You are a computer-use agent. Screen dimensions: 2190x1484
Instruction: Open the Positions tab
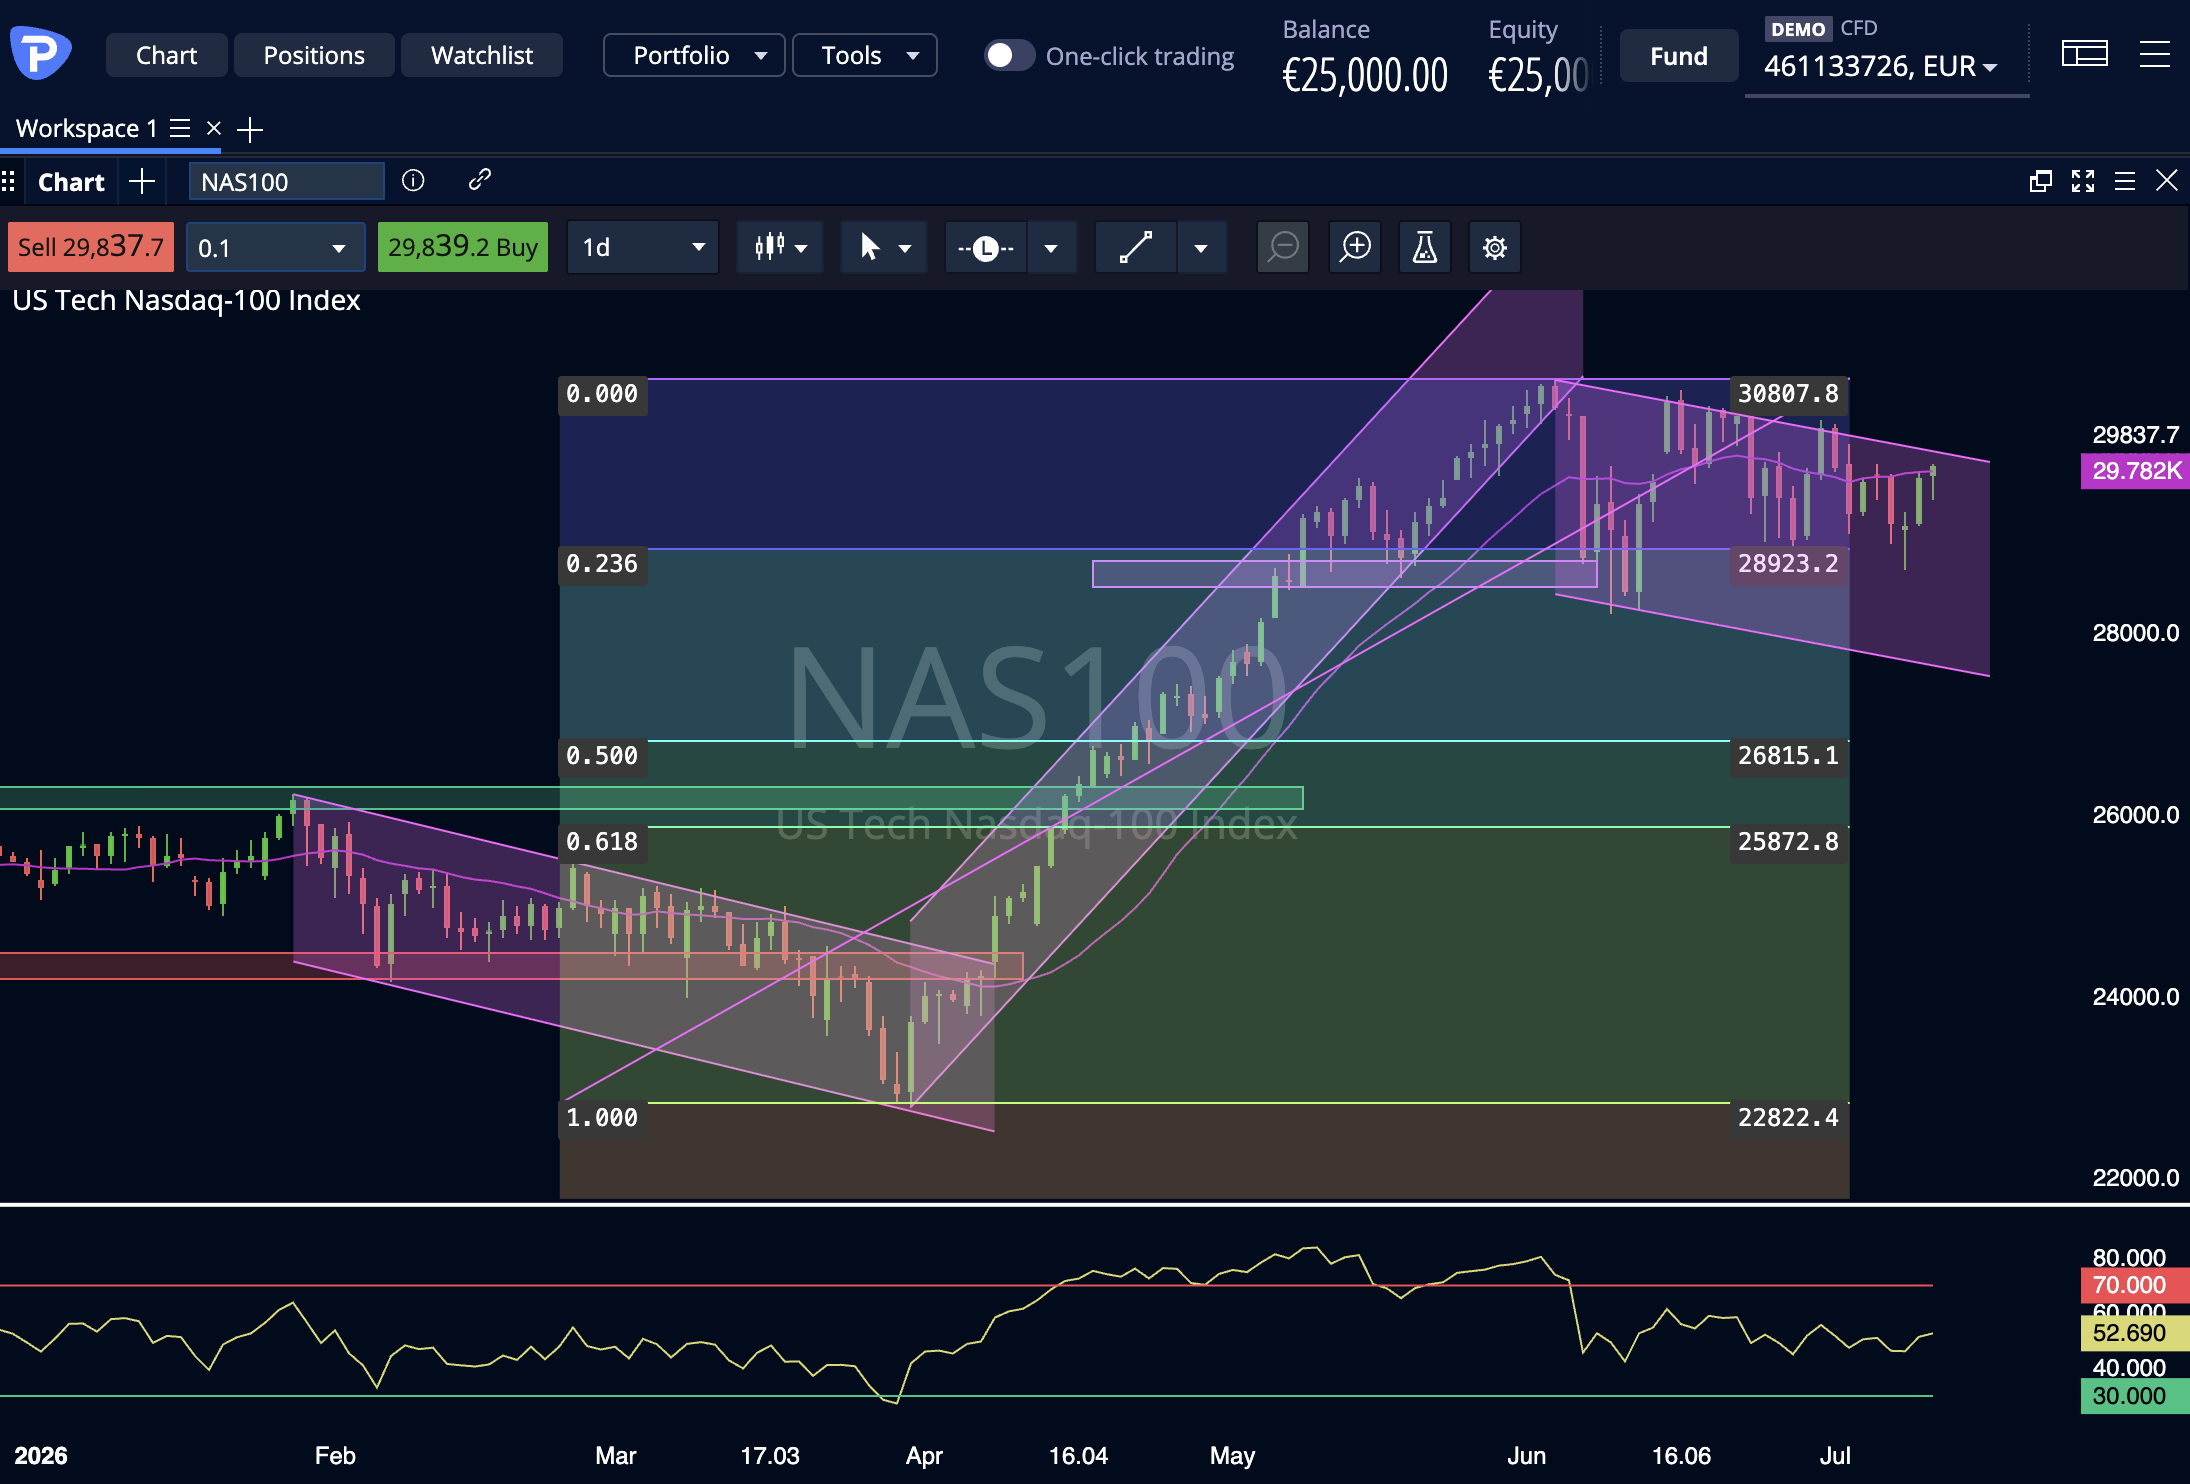314,55
